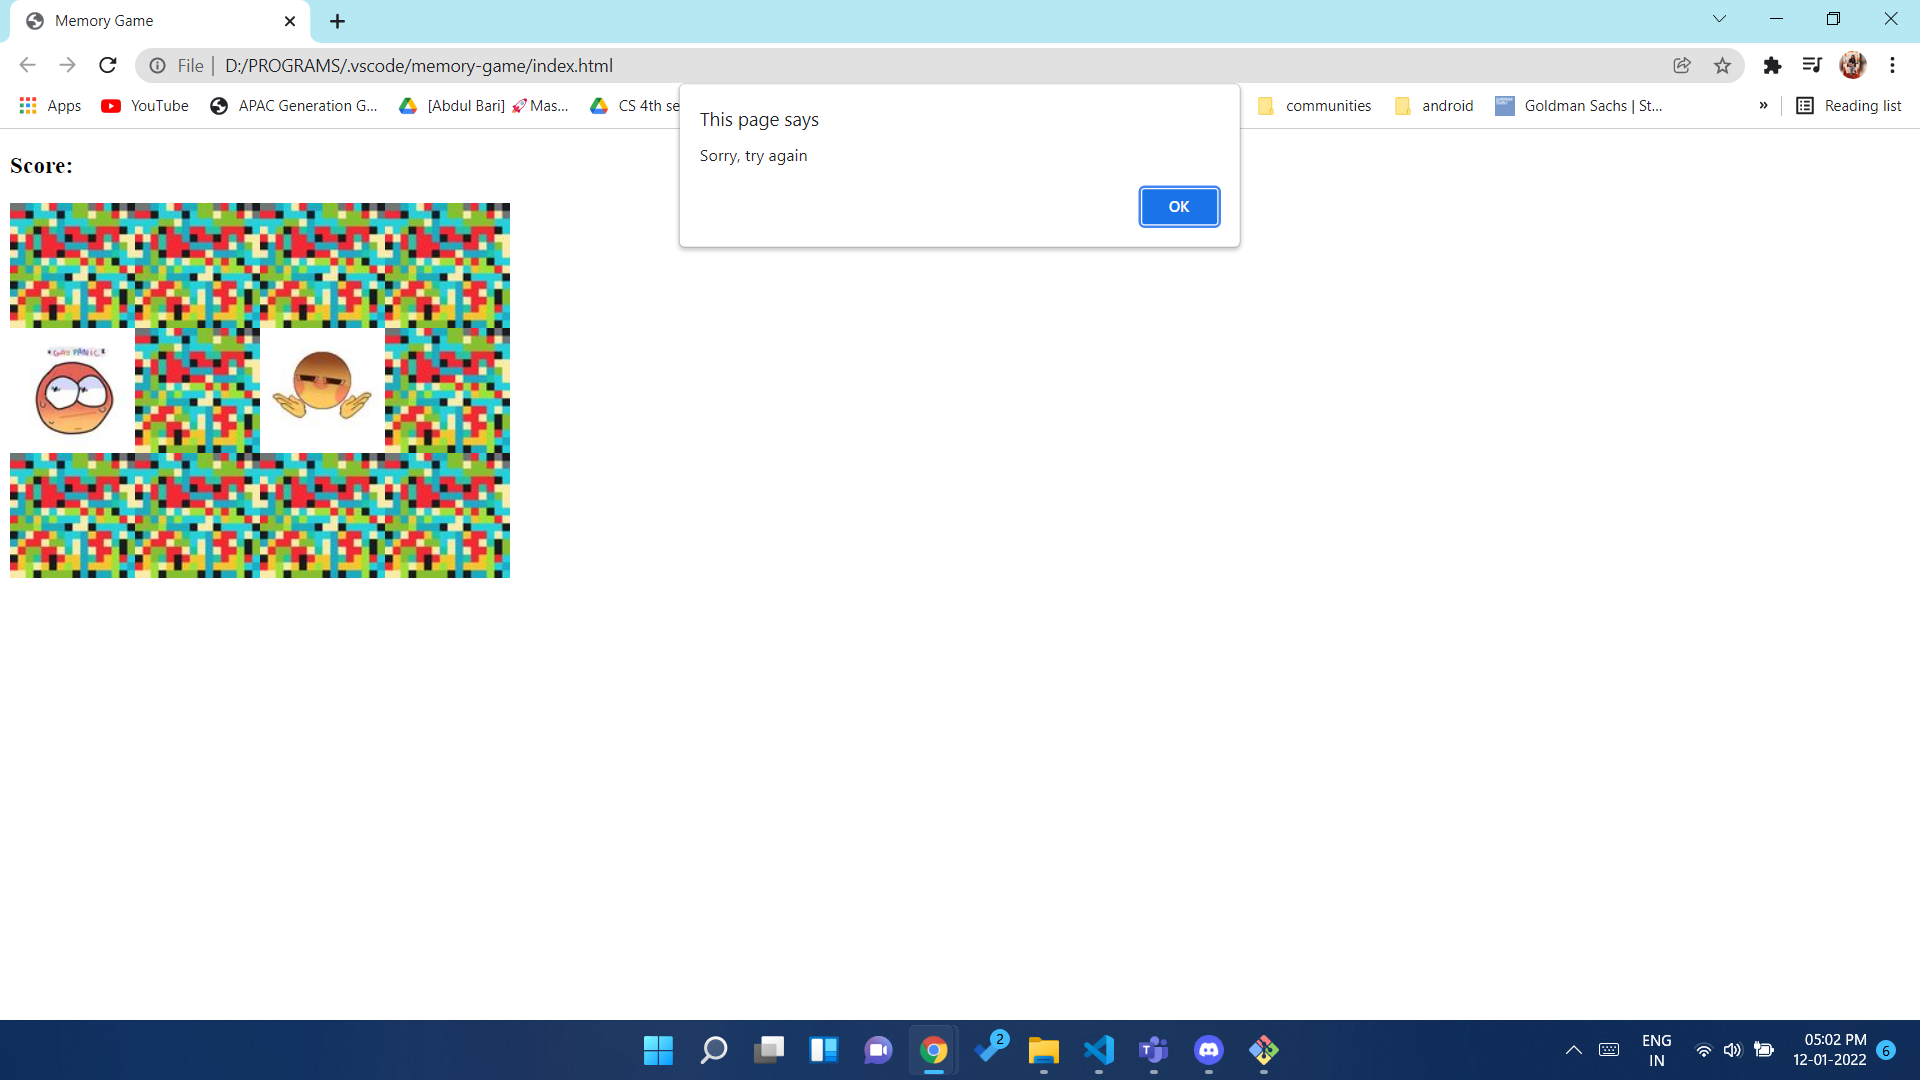Open the Chrome three-dot menu
The image size is (1920, 1080).
[x=1892, y=66]
